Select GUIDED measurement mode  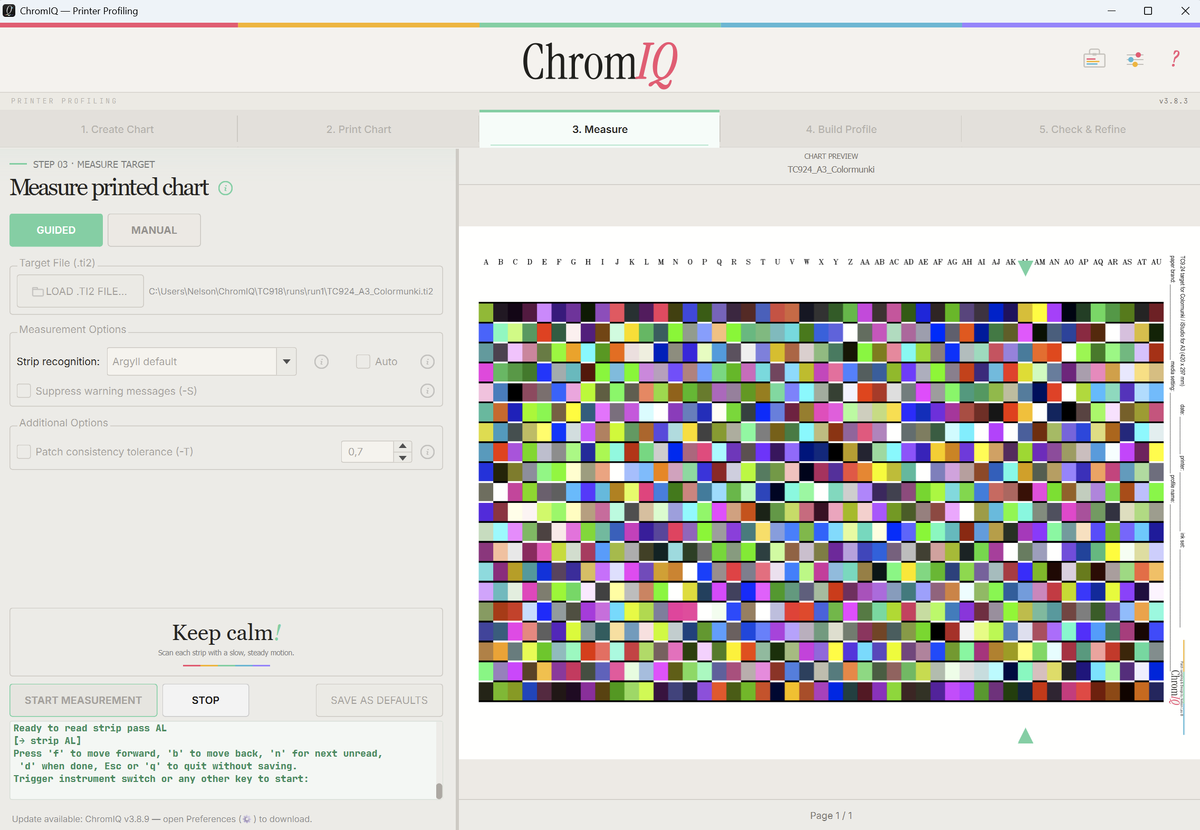pos(56,230)
